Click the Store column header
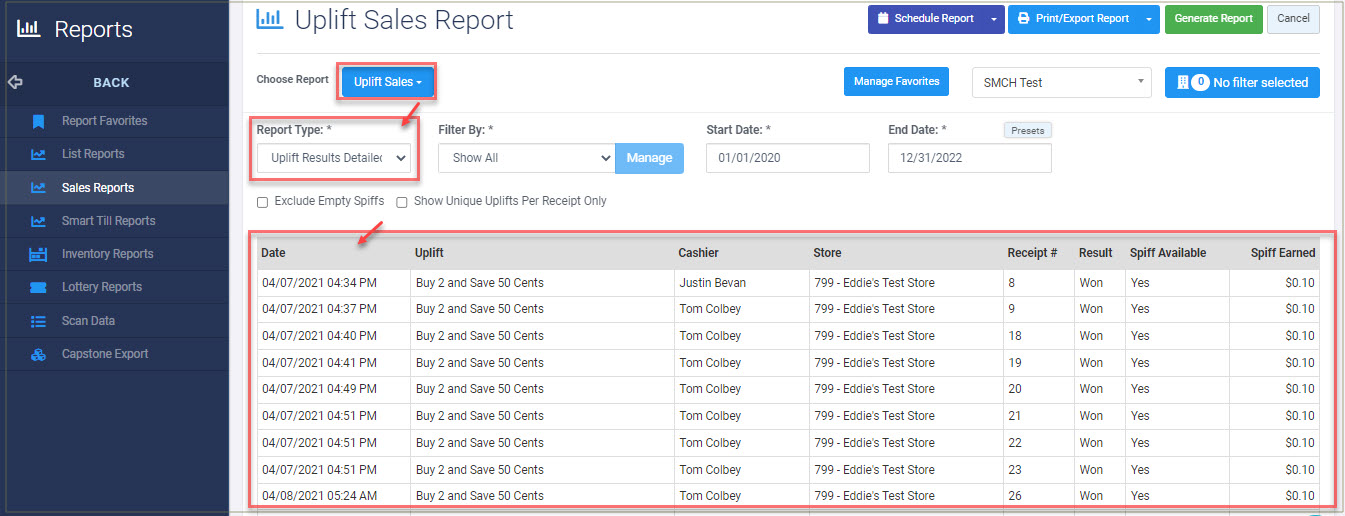The height and width of the screenshot is (516, 1345). (x=906, y=253)
